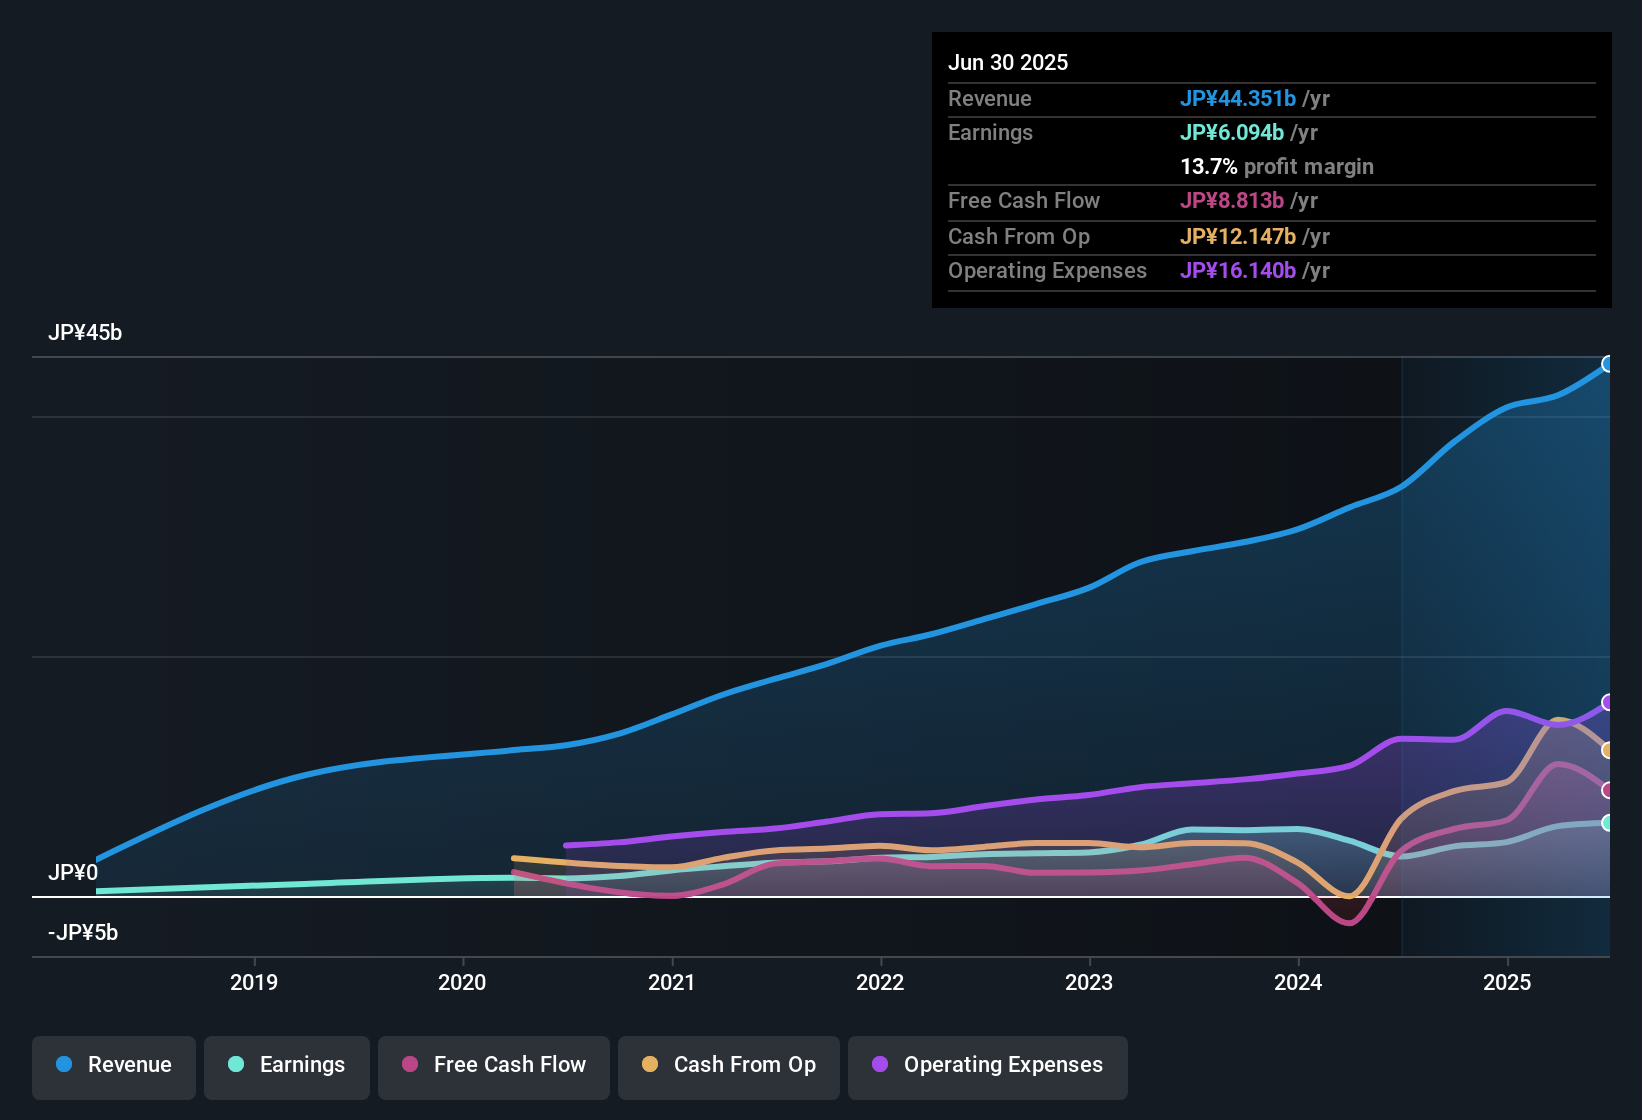Select the purple Operating Expenses legend dot

[878, 1065]
